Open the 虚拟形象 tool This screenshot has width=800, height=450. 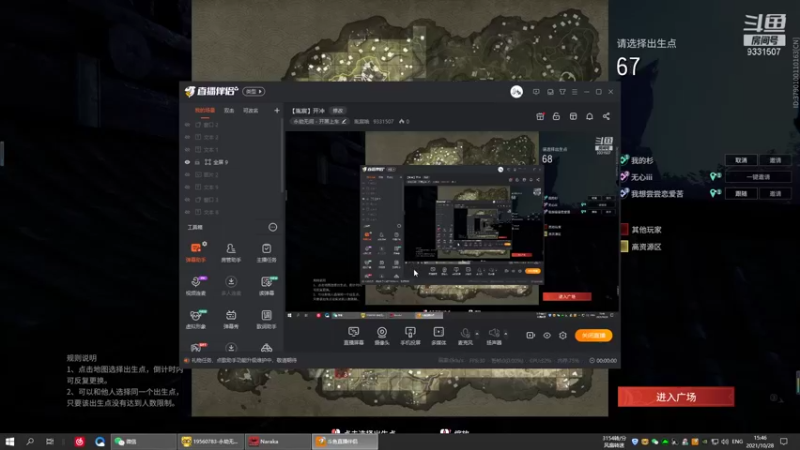pyautogui.click(x=196, y=319)
